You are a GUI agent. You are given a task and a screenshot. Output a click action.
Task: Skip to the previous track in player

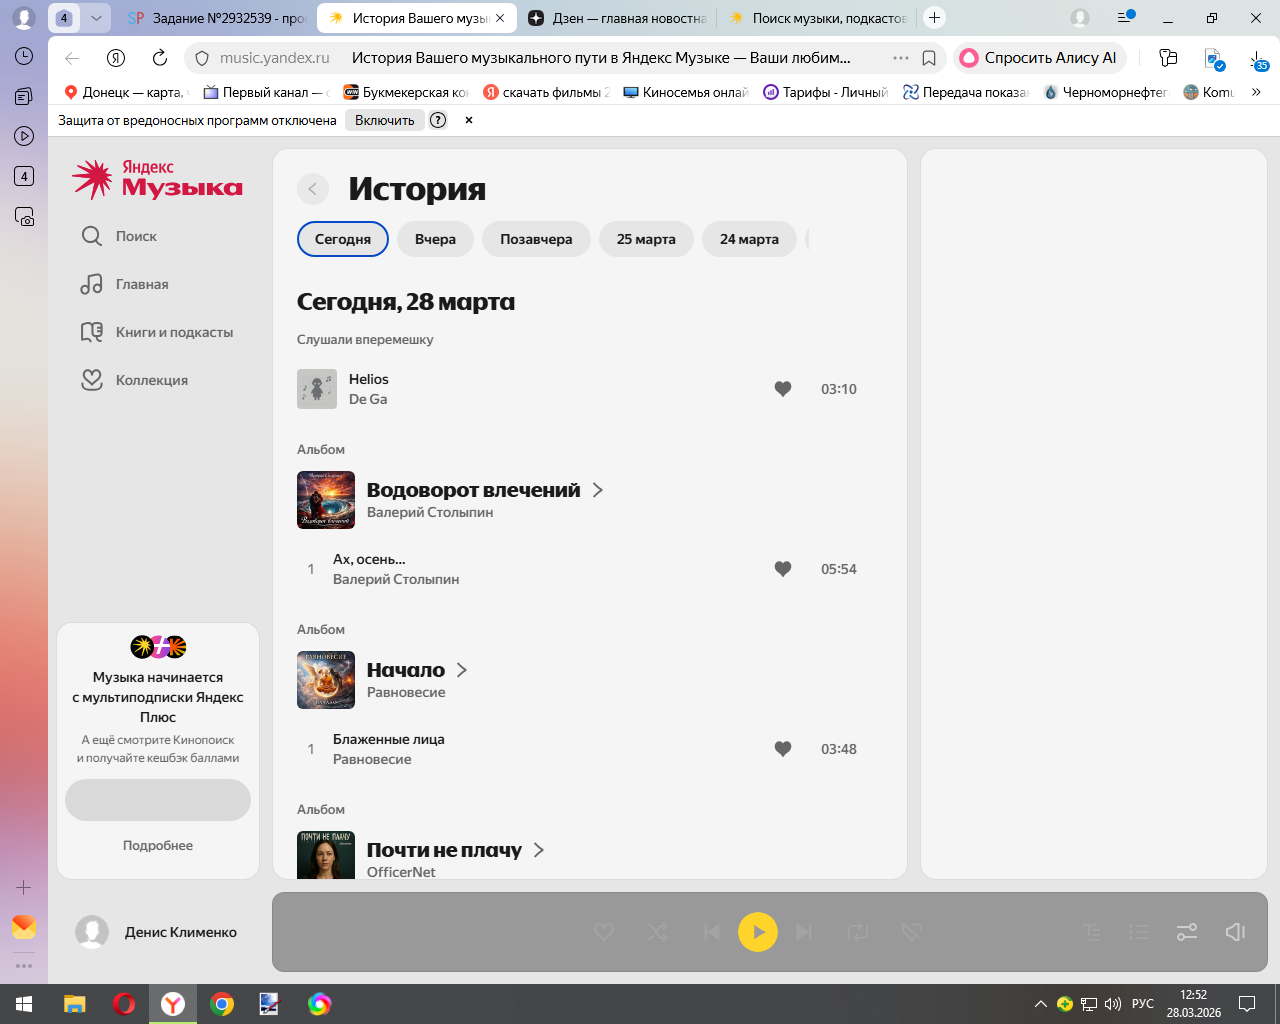coord(712,932)
